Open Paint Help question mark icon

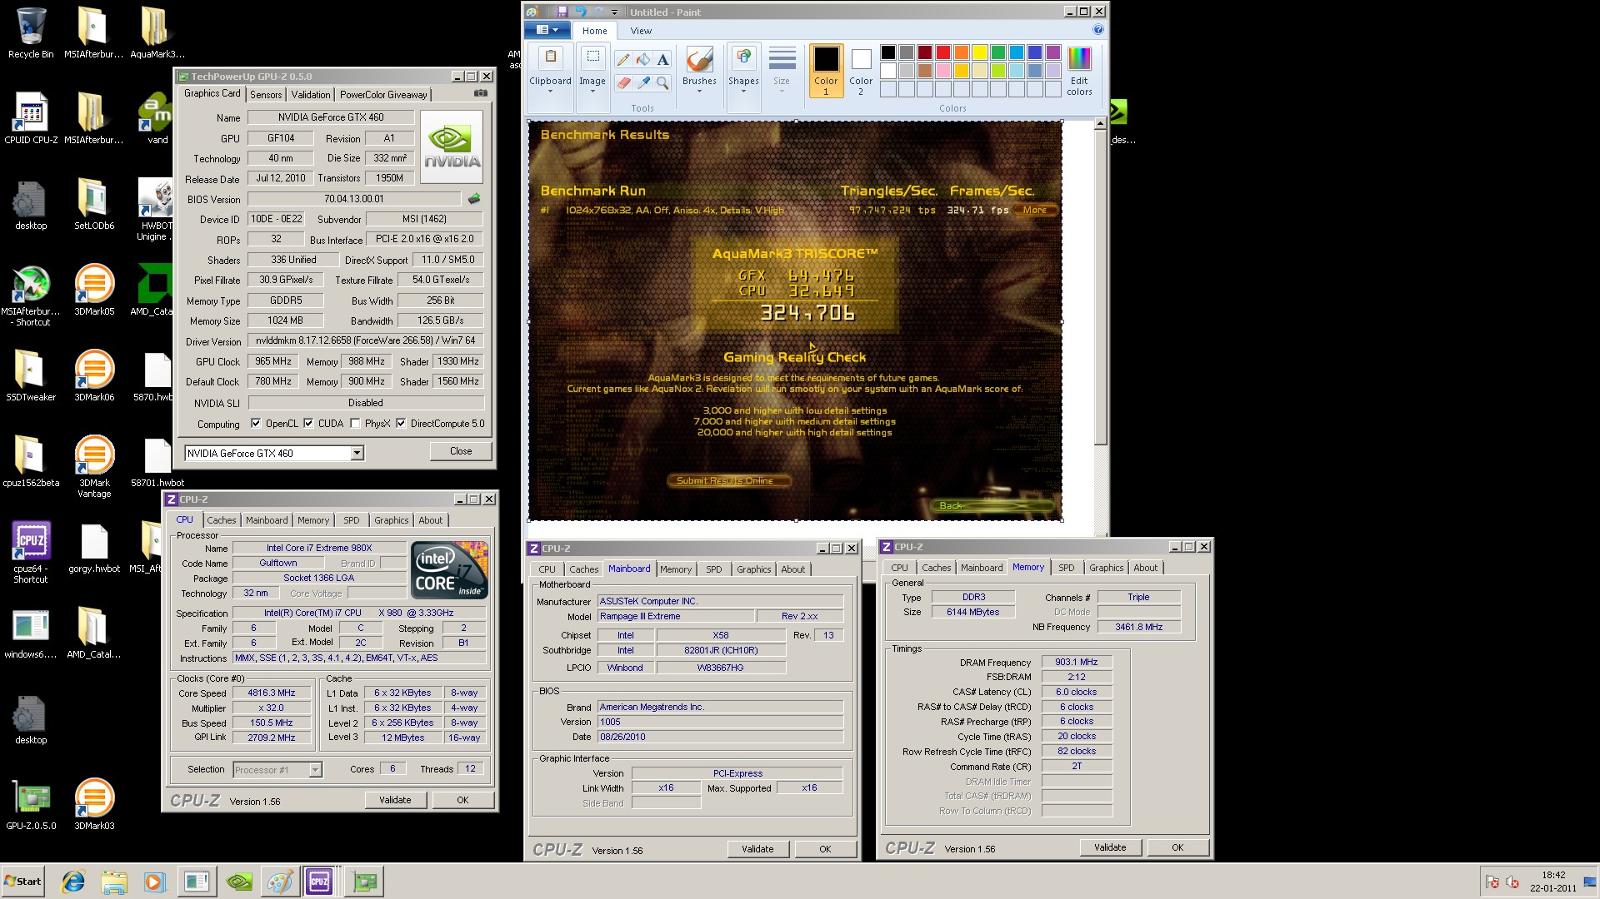pos(1098,30)
